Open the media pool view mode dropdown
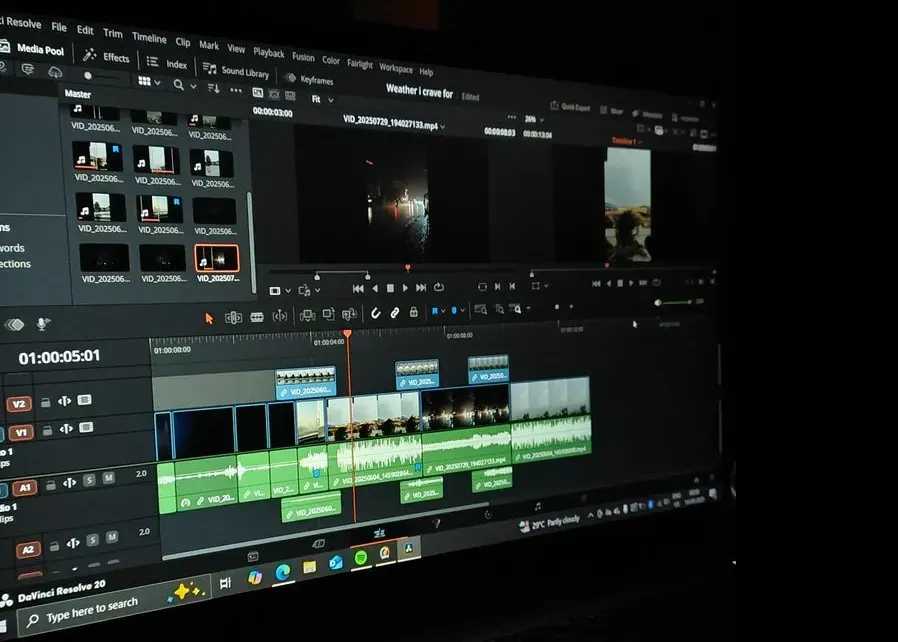Image resolution: width=898 pixels, height=642 pixels. click(x=149, y=82)
